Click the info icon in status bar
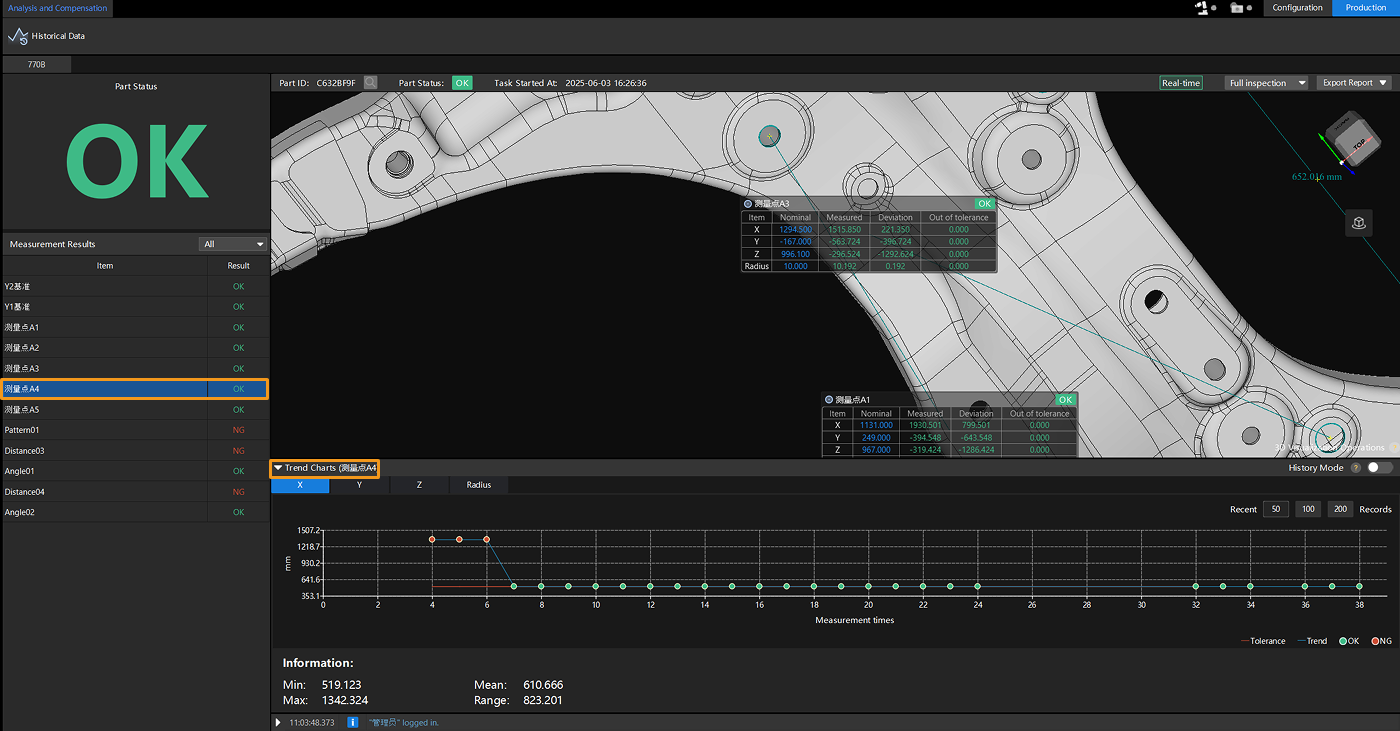 352,722
